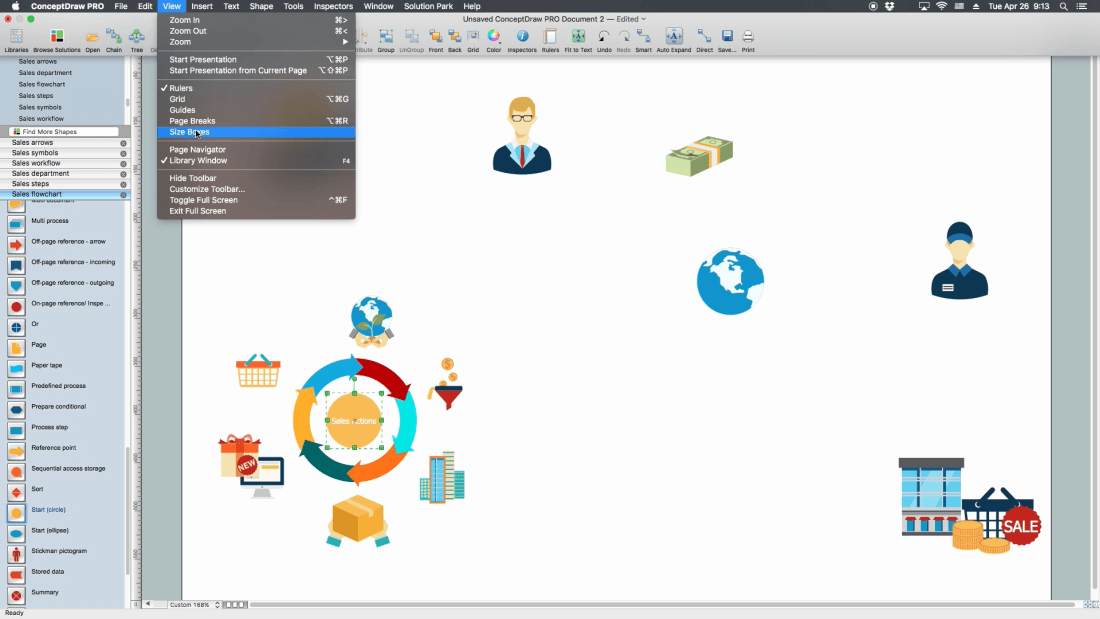Click the Save toolbar icon

[727, 40]
